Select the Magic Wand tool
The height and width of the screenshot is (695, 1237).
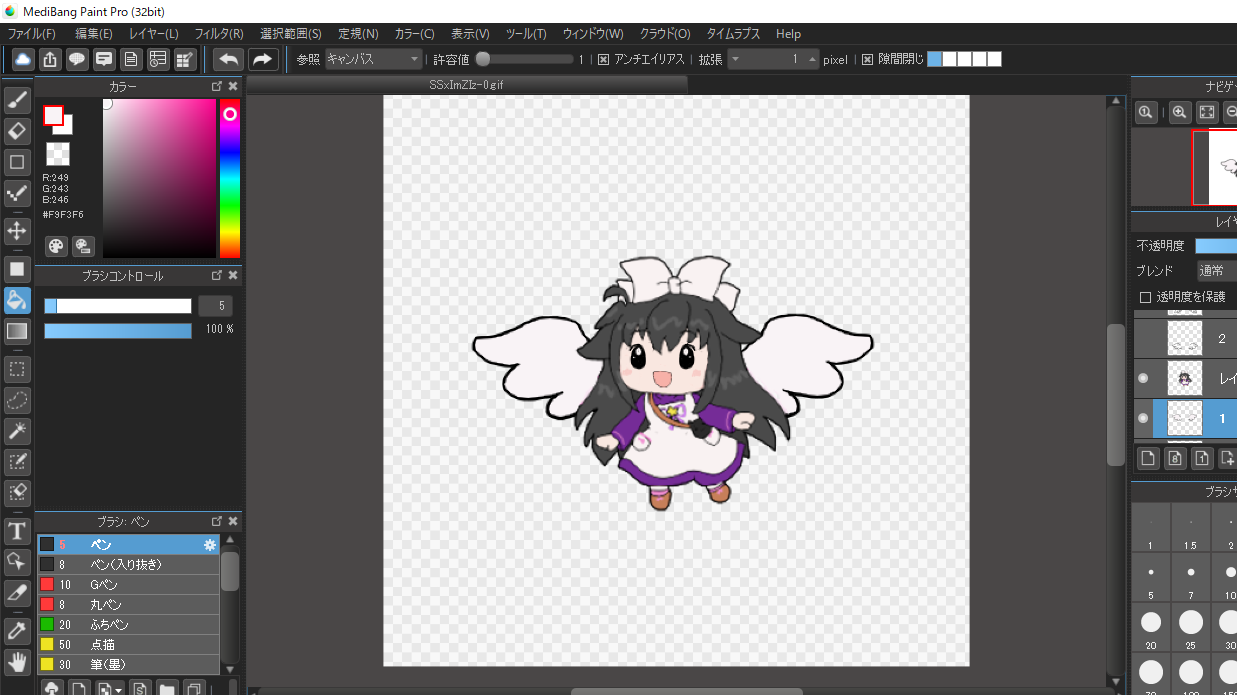[17, 431]
